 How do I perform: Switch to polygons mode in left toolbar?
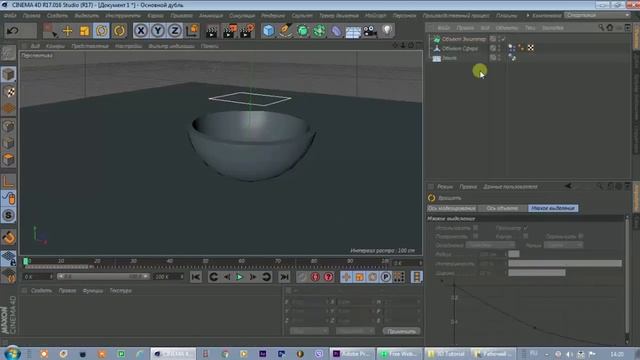click(x=9, y=160)
